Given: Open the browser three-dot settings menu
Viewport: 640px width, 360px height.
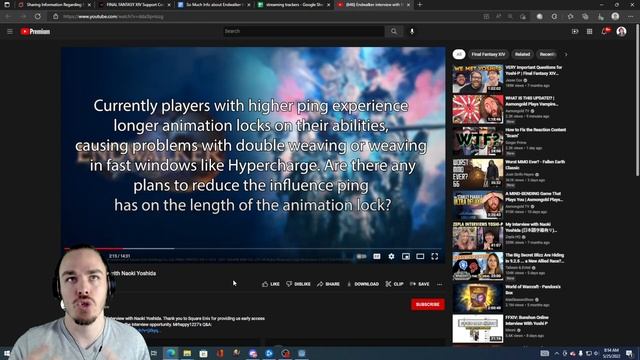Looking at the screenshot, I should [631, 16].
